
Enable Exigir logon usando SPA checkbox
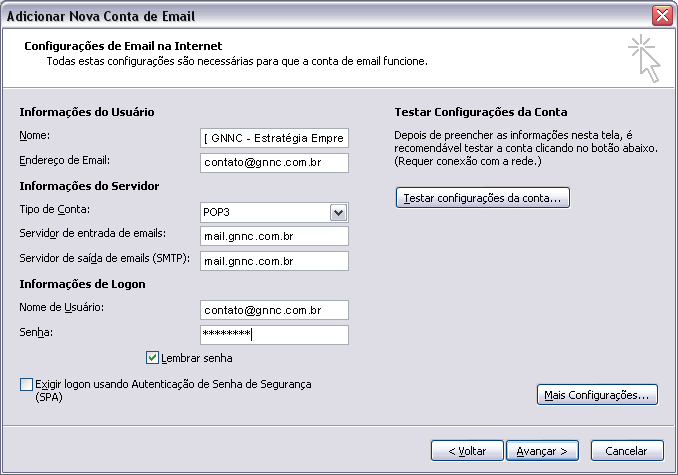click(x=26, y=384)
